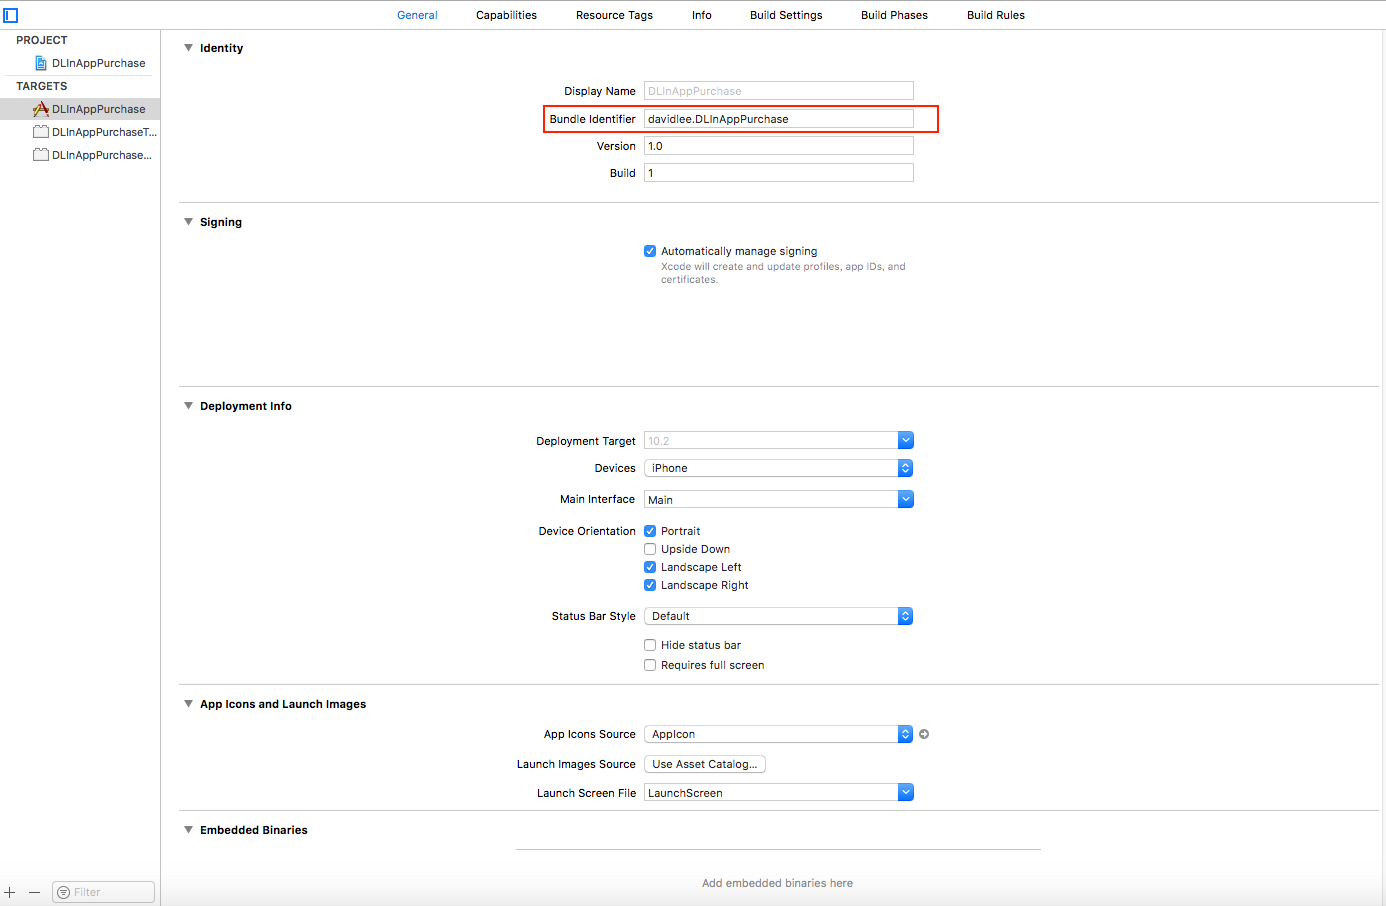Click the 'Add embedded binaries here' text
This screenshot has width=1386, height=906.
[x=777, y=883]
